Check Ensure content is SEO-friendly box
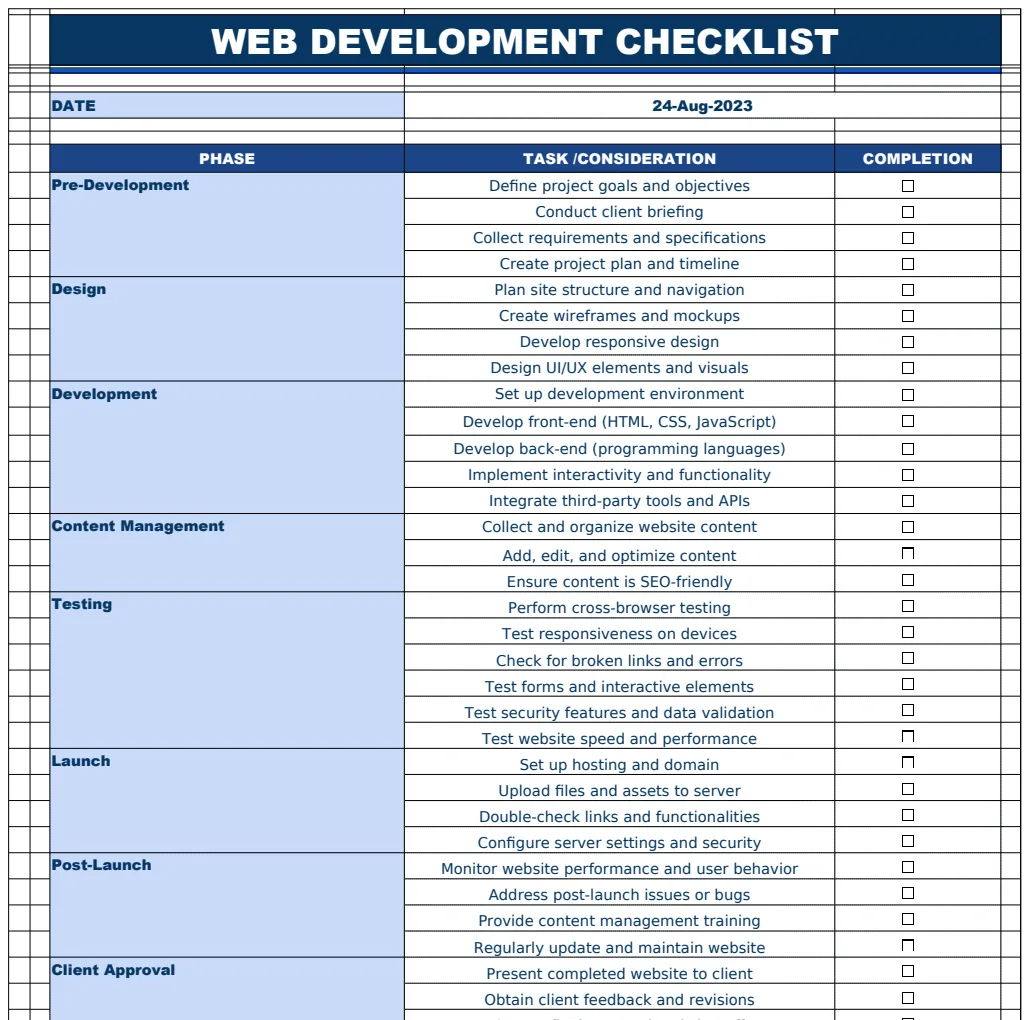The width and height of the screenshot is (1030, 1020). coord(908,580)
